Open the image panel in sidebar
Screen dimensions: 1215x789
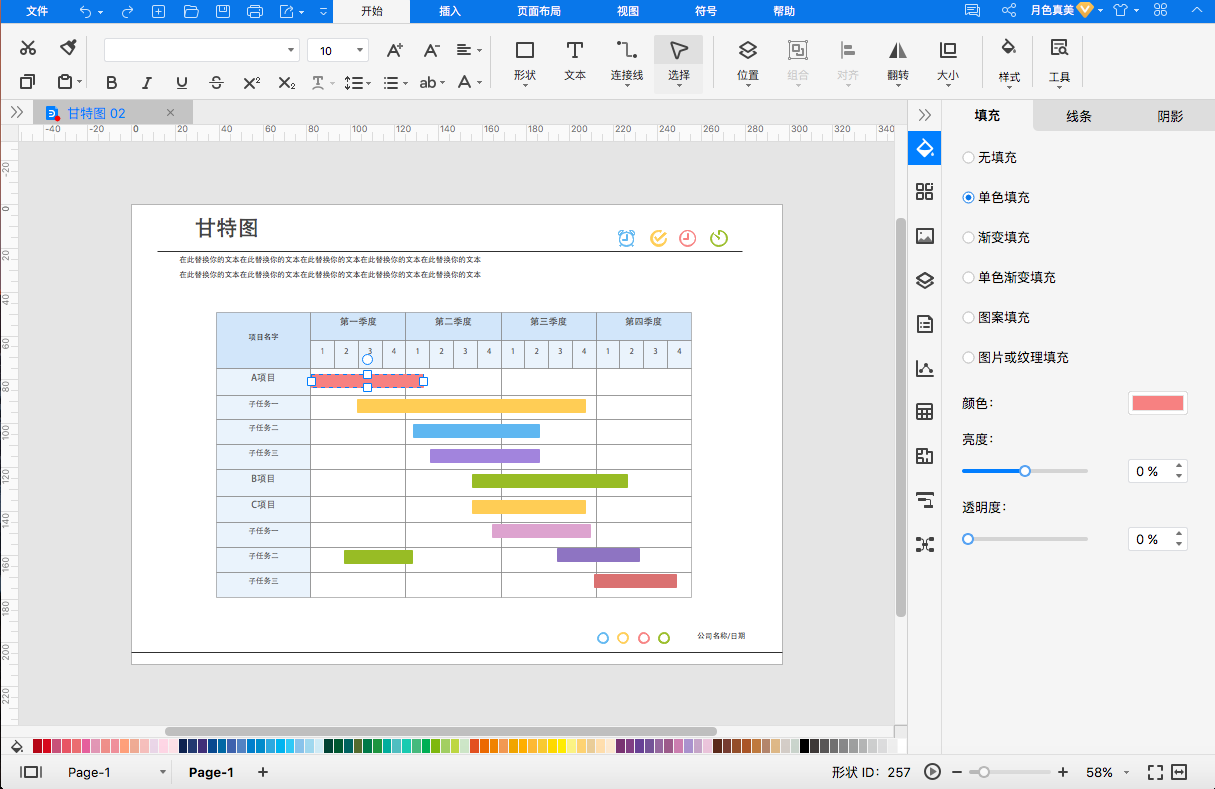click(x=925, y=237)
